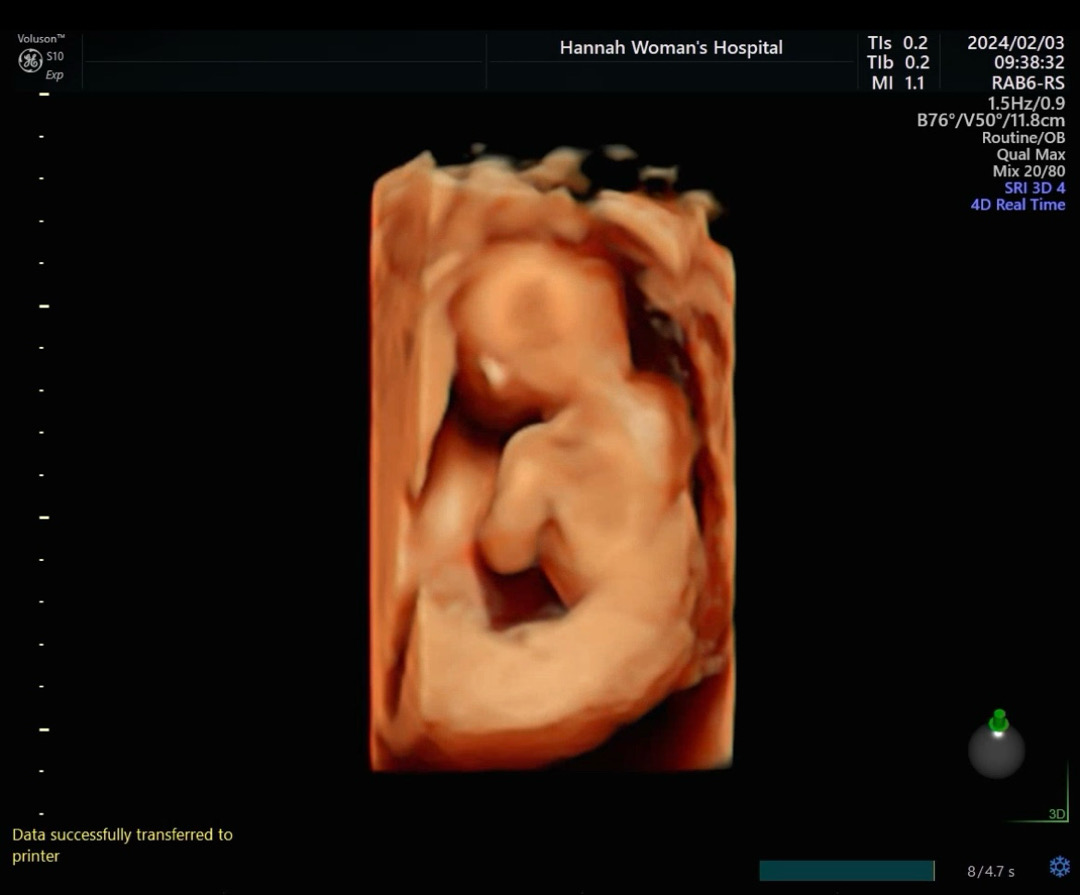The width and height of the screenshot is (1080, 895).
Task: Click the Voluson S10 Exp model label
Action: [41, 57]
